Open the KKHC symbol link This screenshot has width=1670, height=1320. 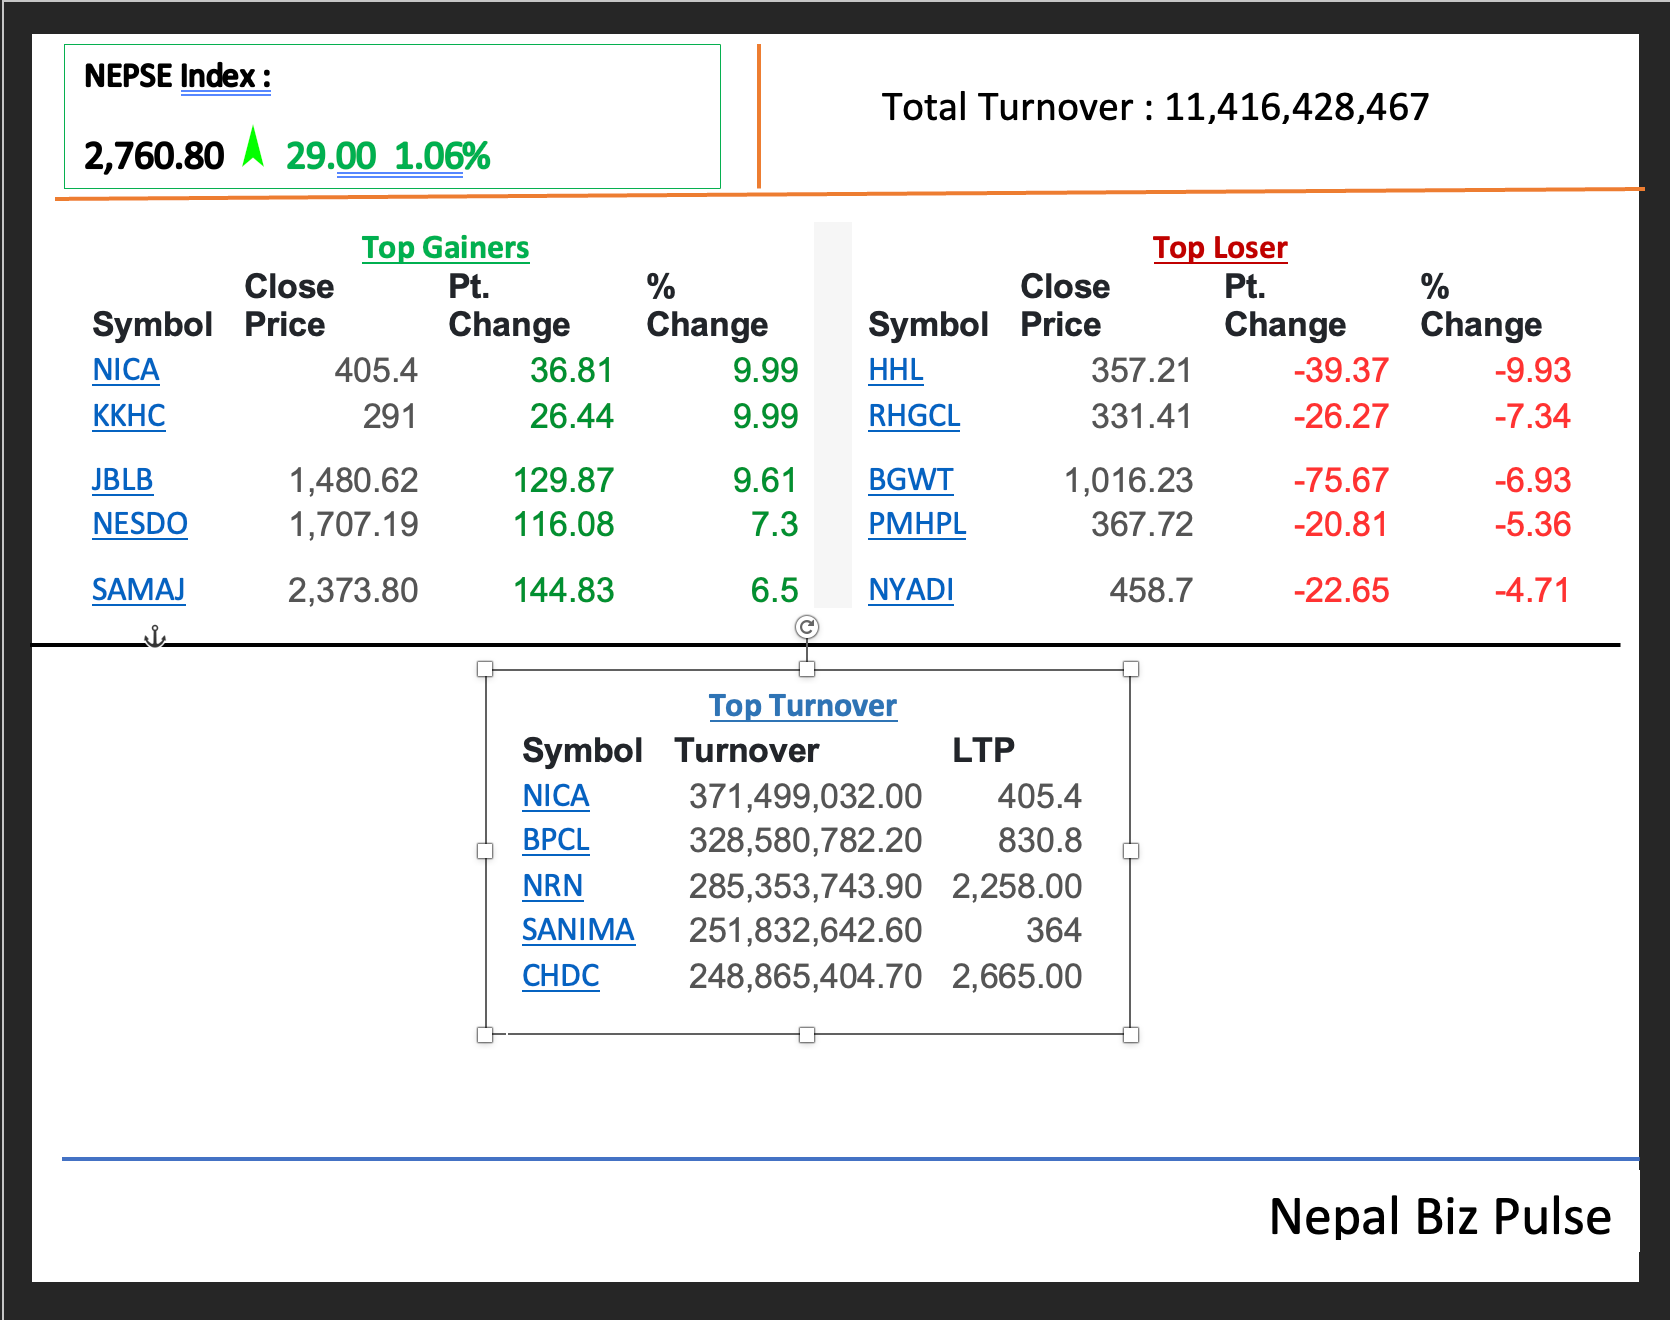[129, 416]
